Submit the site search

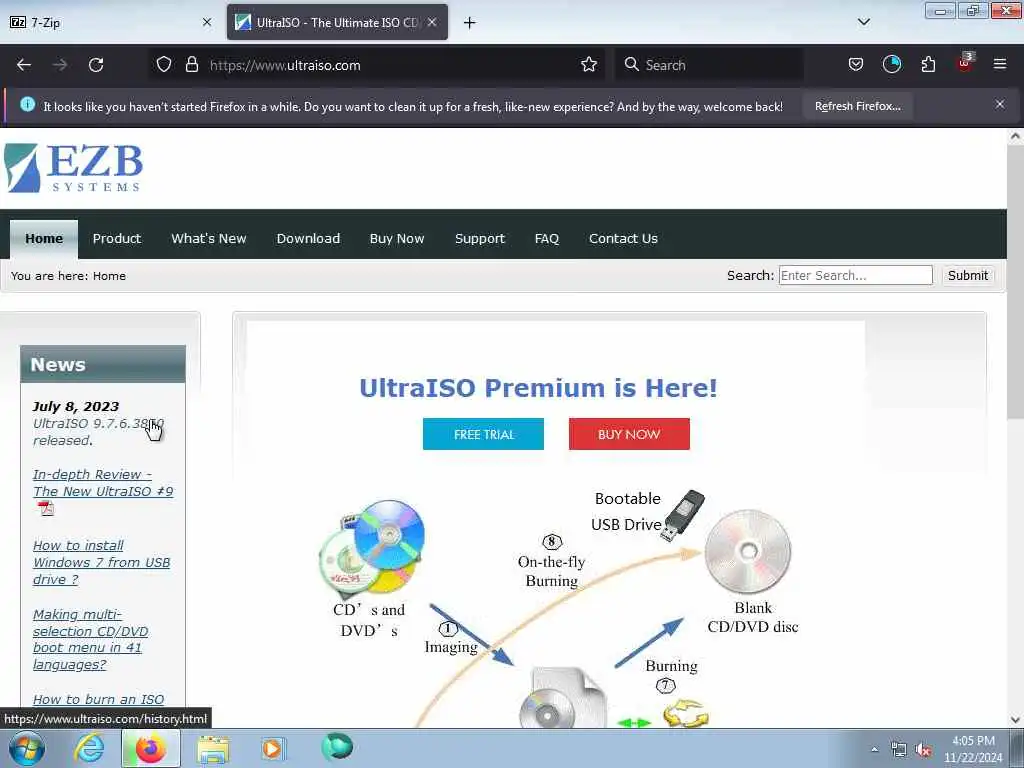pos(967,275)
